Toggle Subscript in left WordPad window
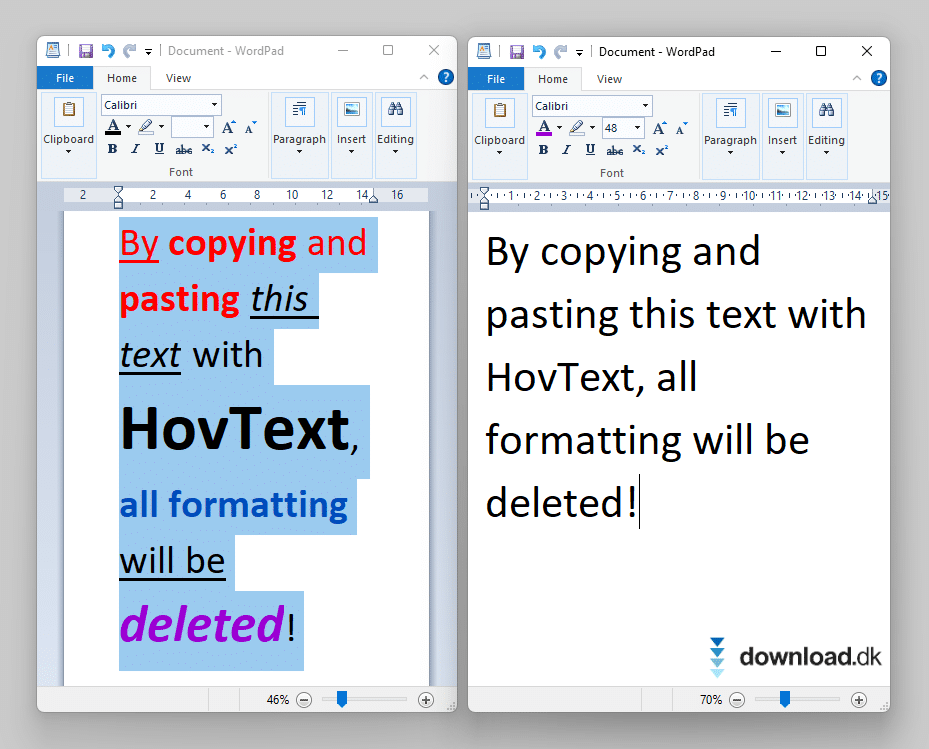The width and height of the screenshot is (929, 749). [x=207, y=149]
